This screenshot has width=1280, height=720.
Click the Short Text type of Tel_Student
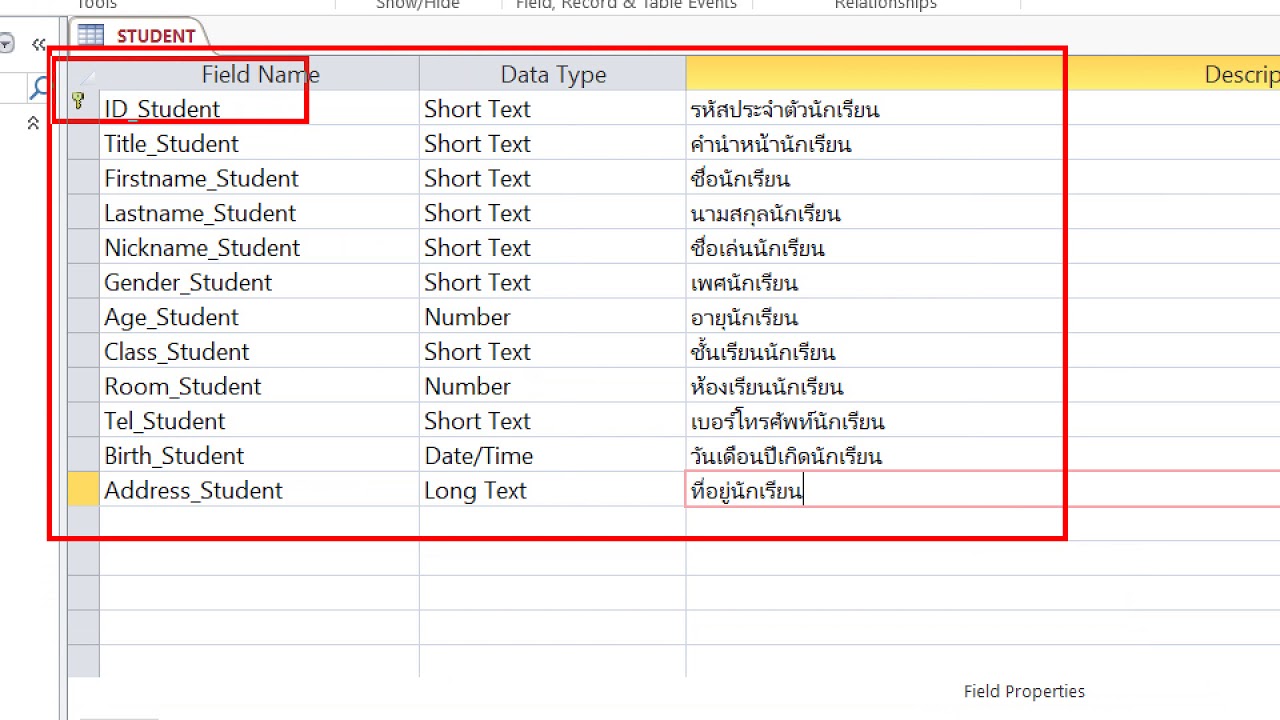[x=553, y=421]
